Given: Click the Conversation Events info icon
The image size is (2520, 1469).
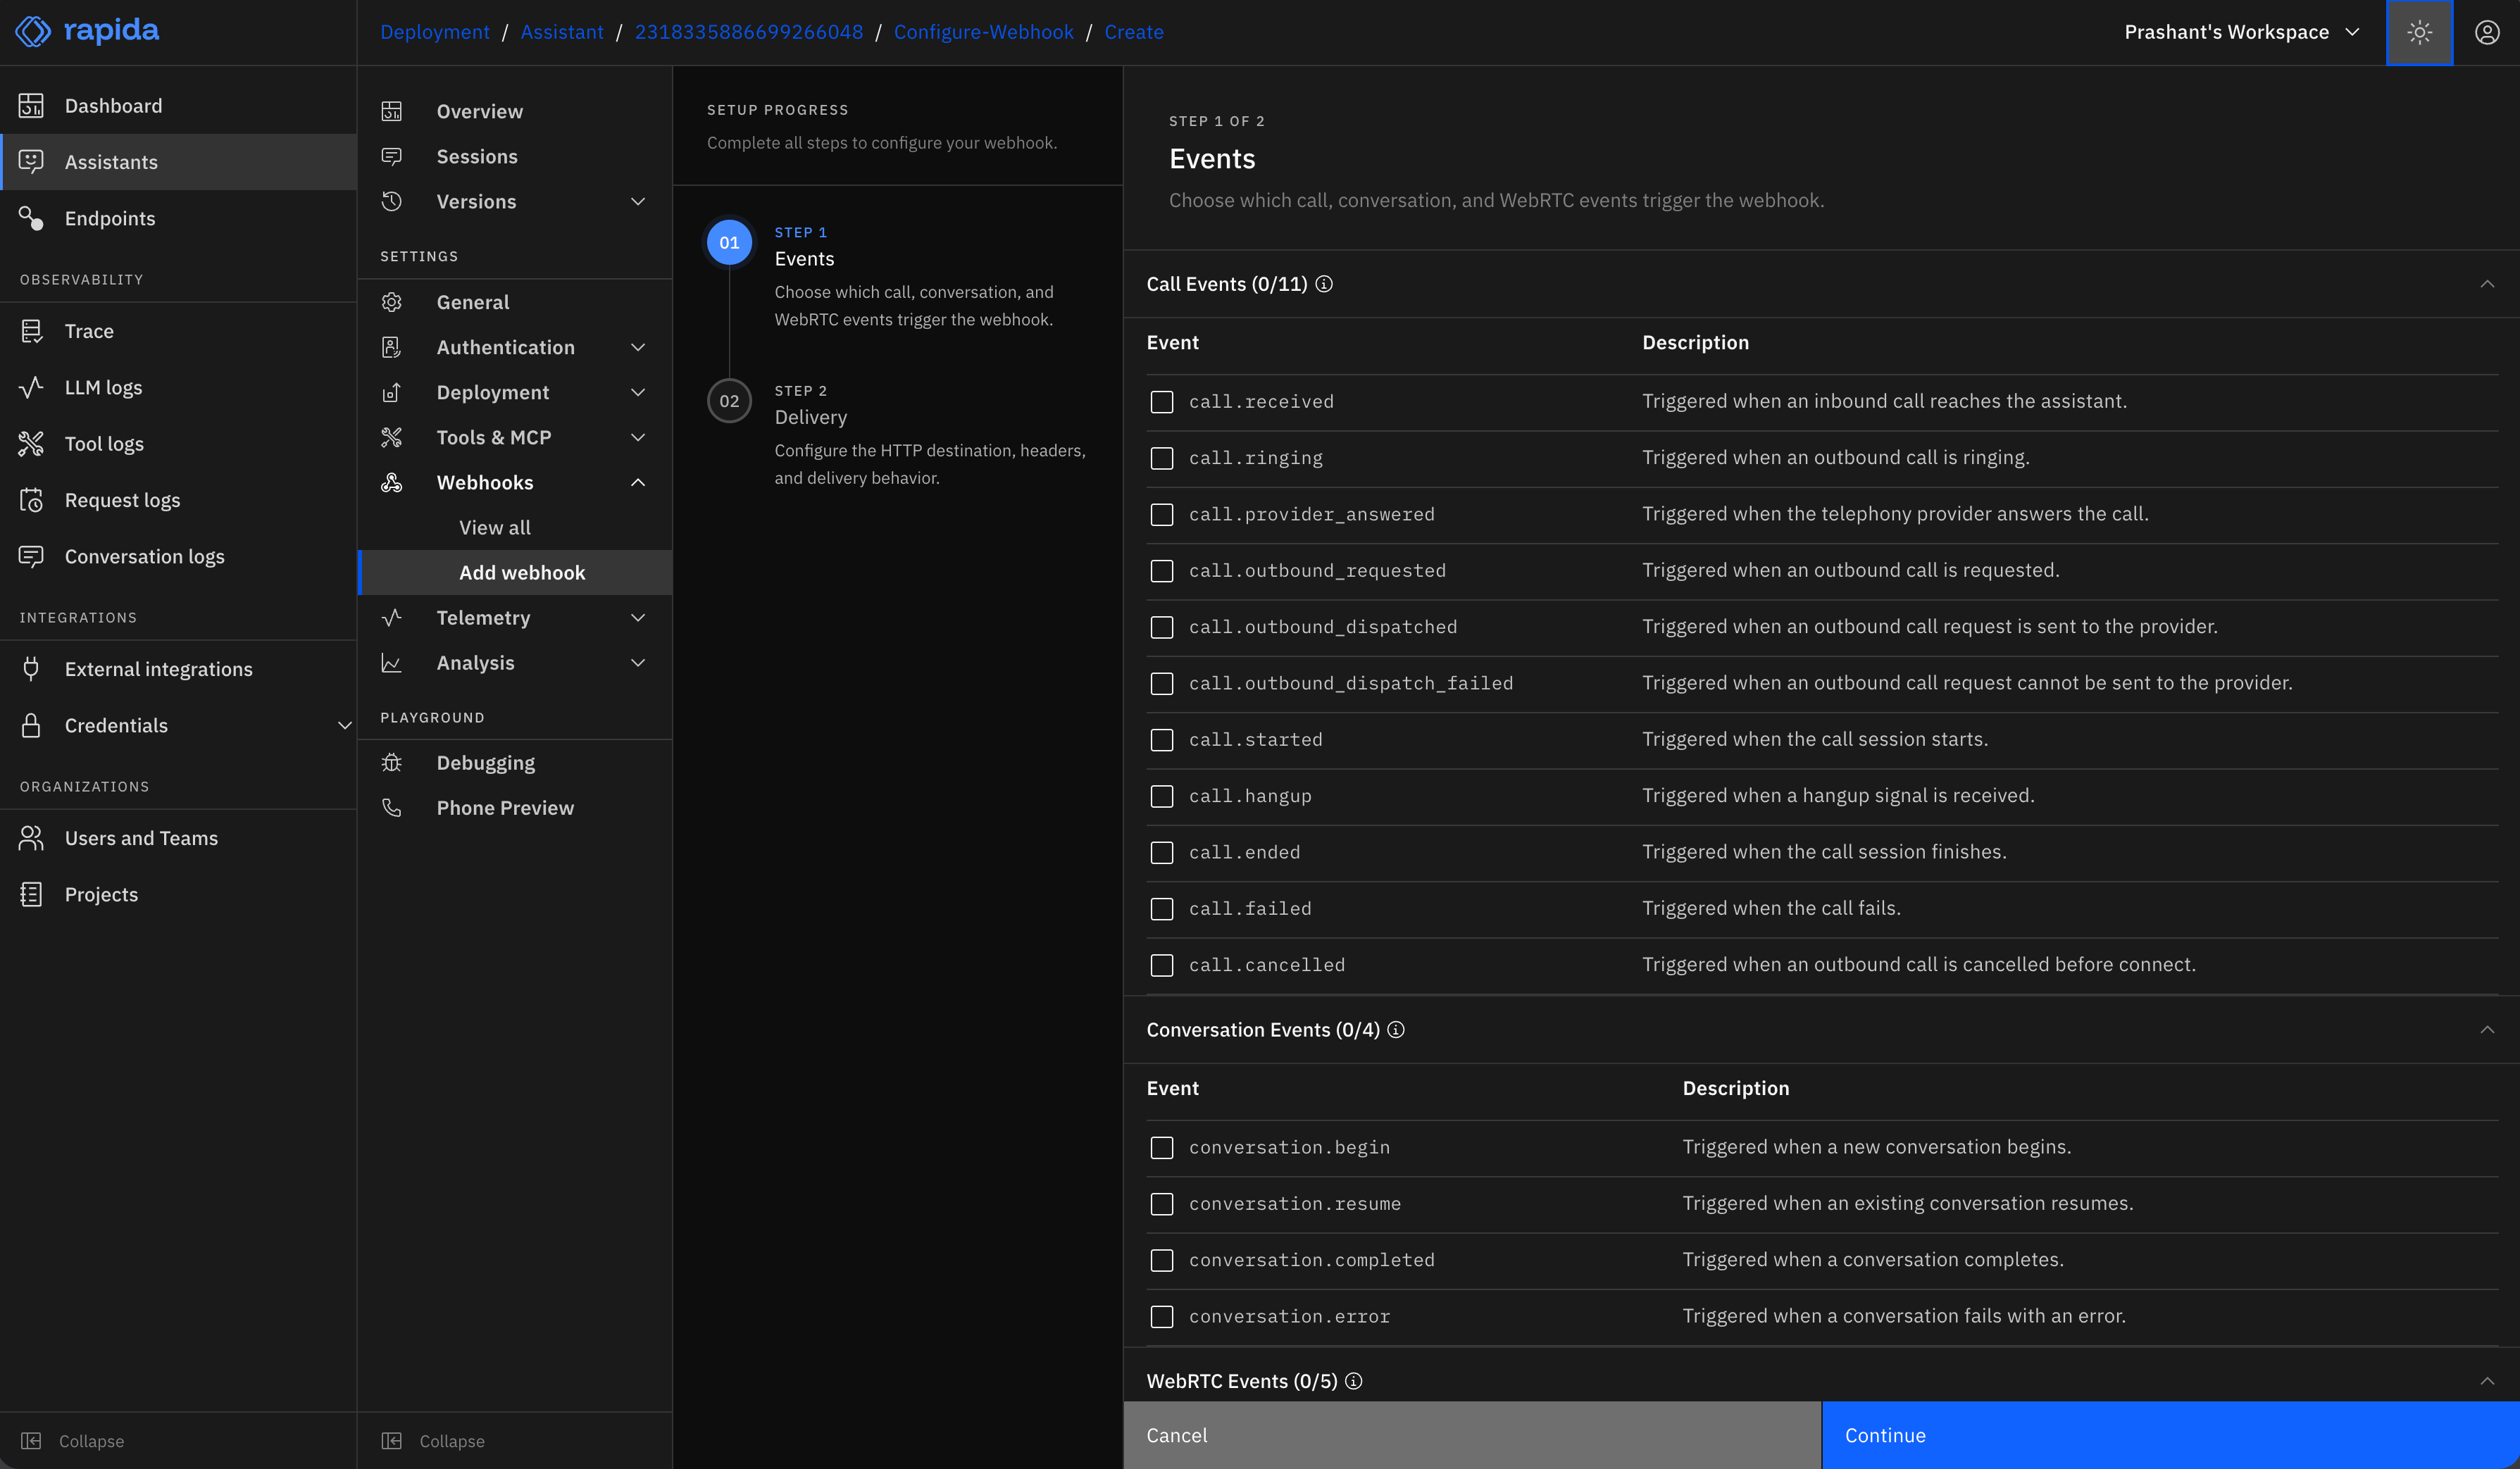Looking at the screenshot, I should pyautogui.click(x=1396, y=1029).
